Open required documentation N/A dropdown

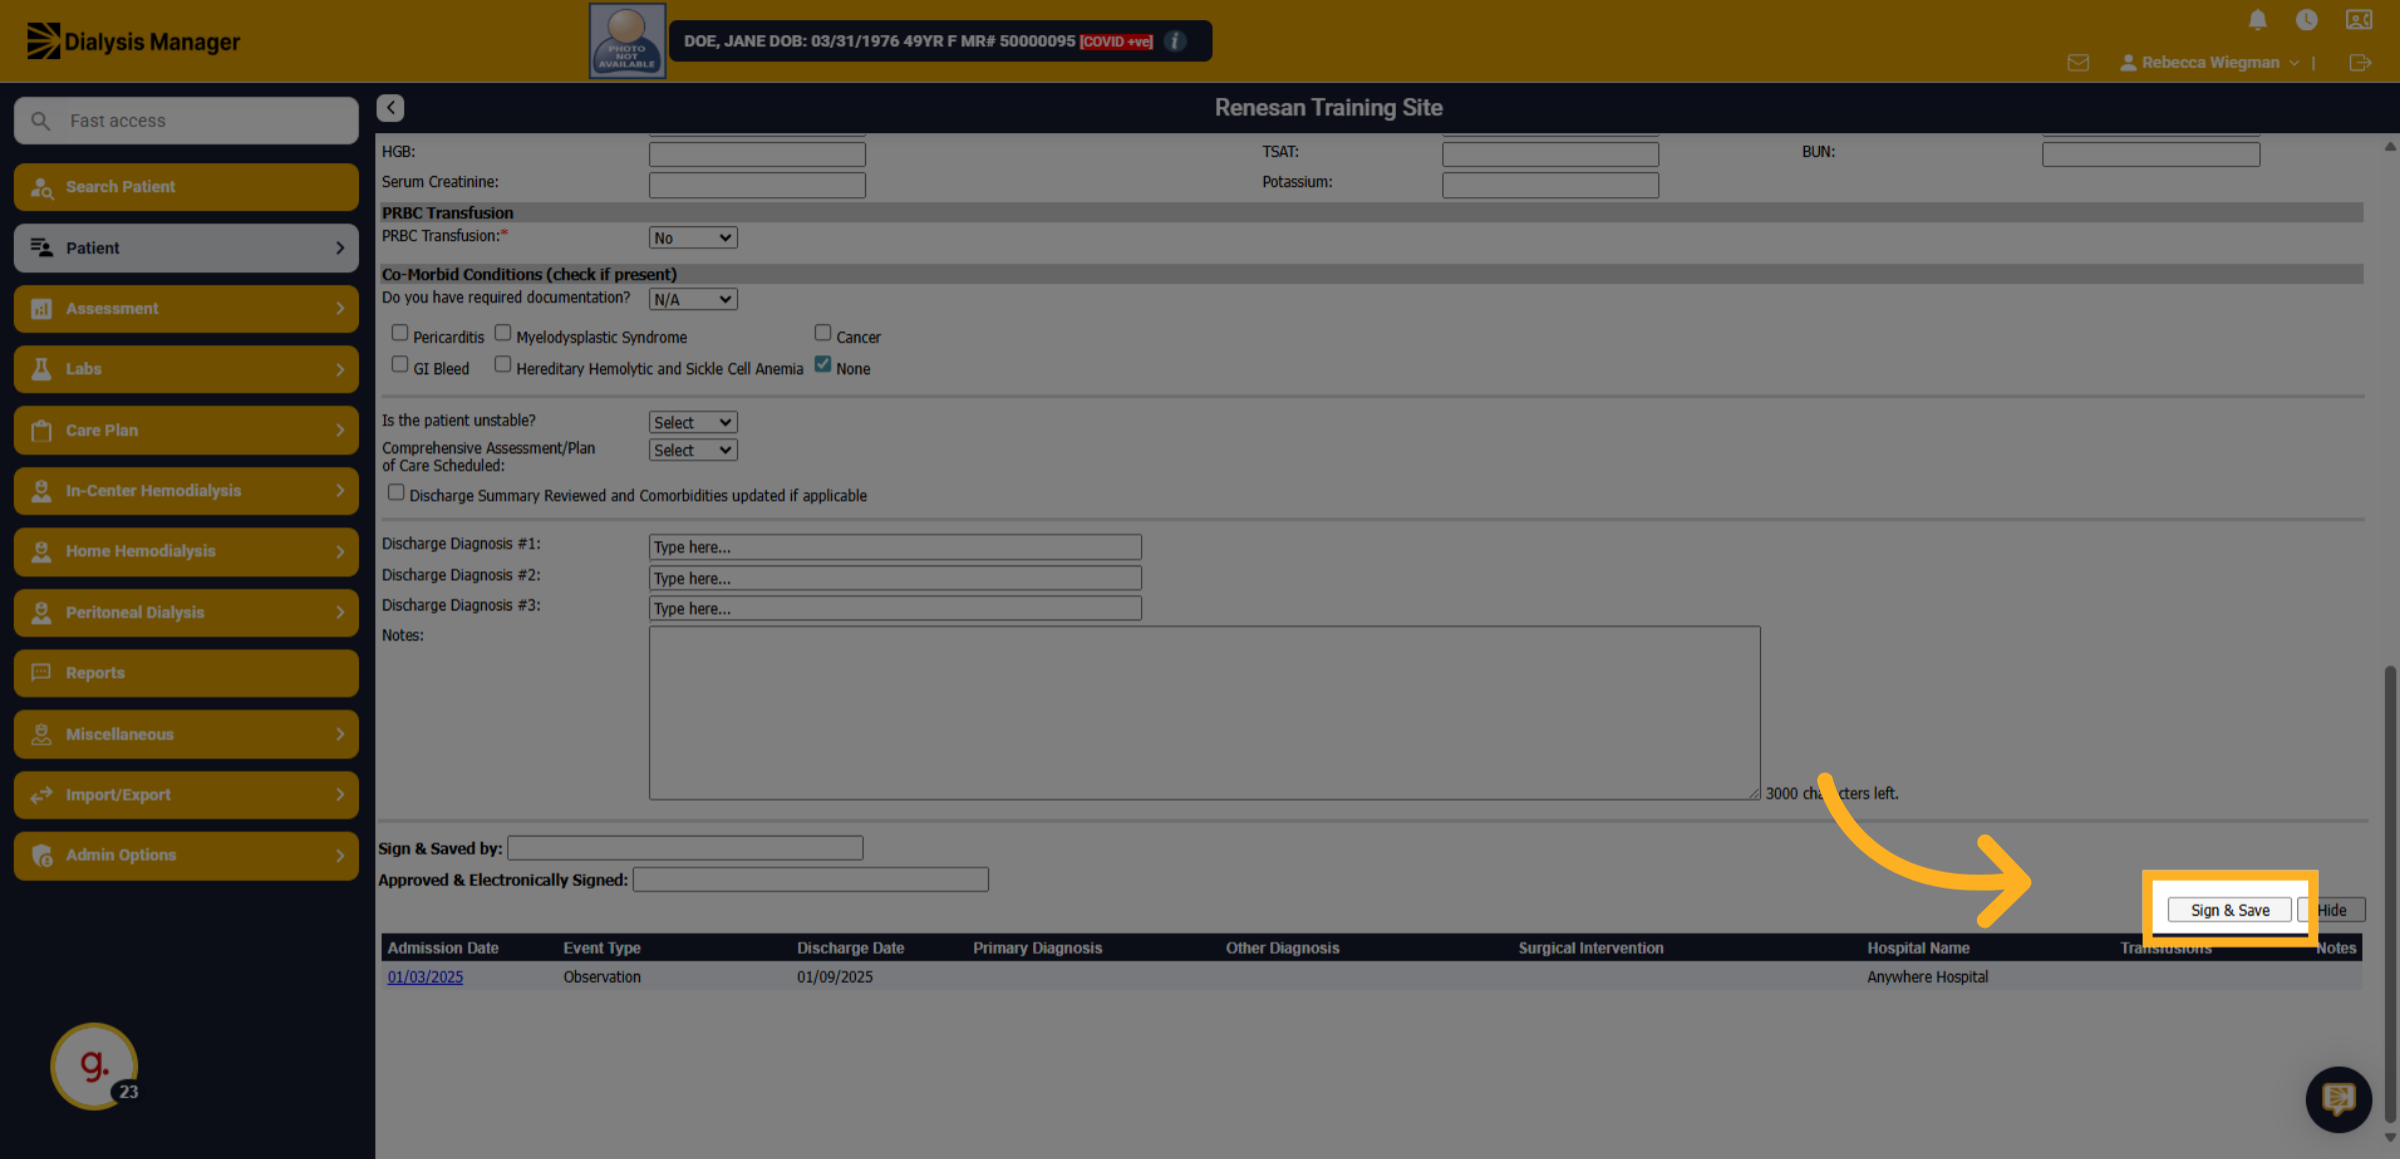coord(693,299)
